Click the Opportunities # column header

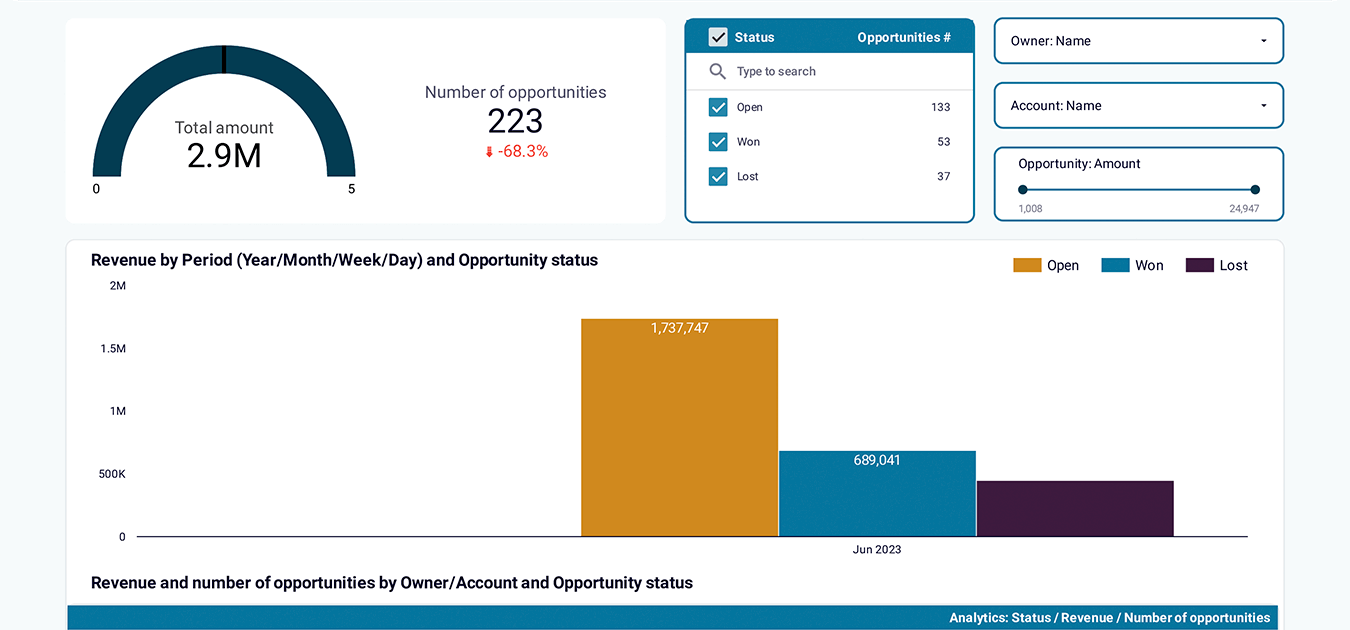coord(904,37)
